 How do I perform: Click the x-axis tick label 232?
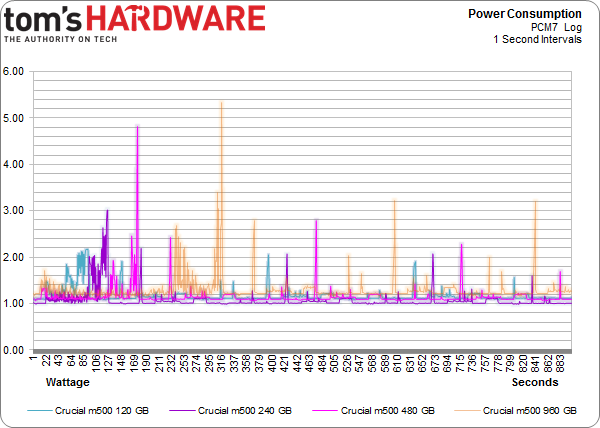[171, 363]
